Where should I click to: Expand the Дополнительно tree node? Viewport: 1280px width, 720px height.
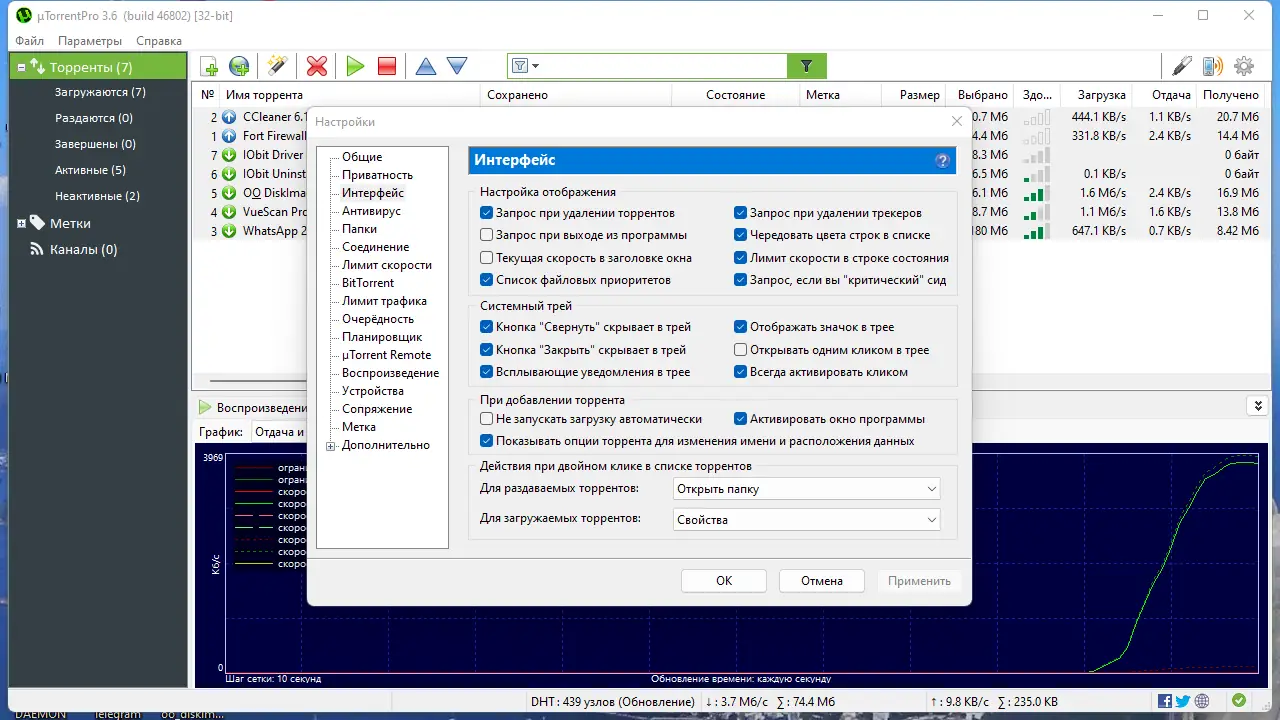(x=331, y=446)
